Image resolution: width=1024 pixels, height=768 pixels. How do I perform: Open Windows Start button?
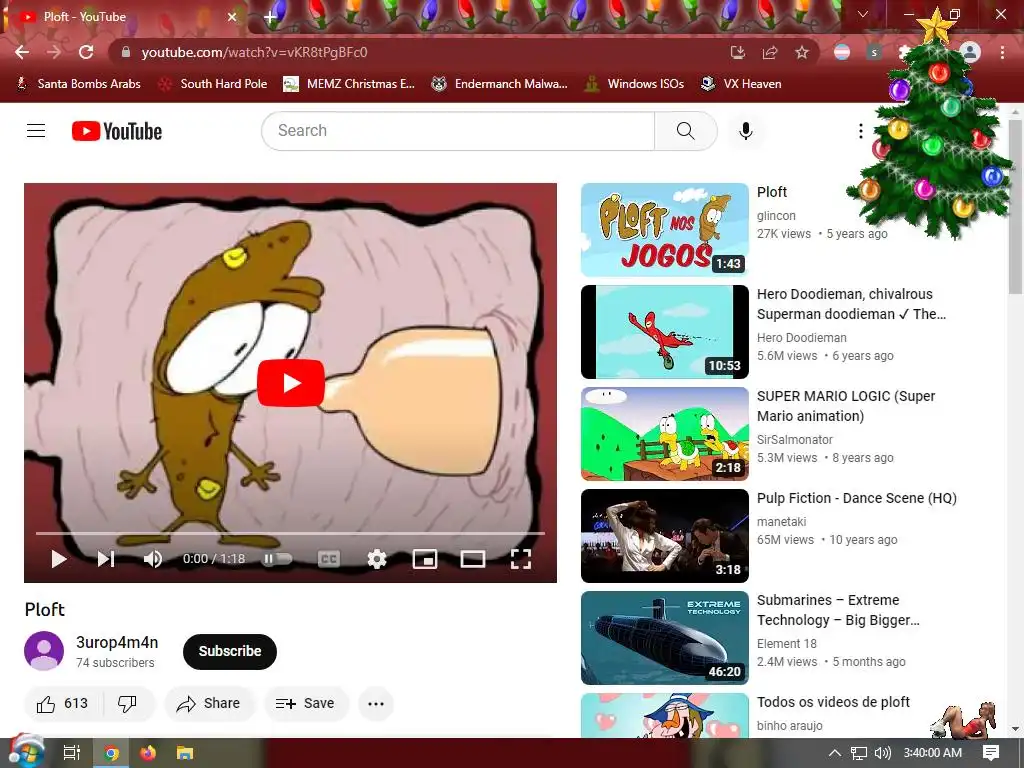26,752
